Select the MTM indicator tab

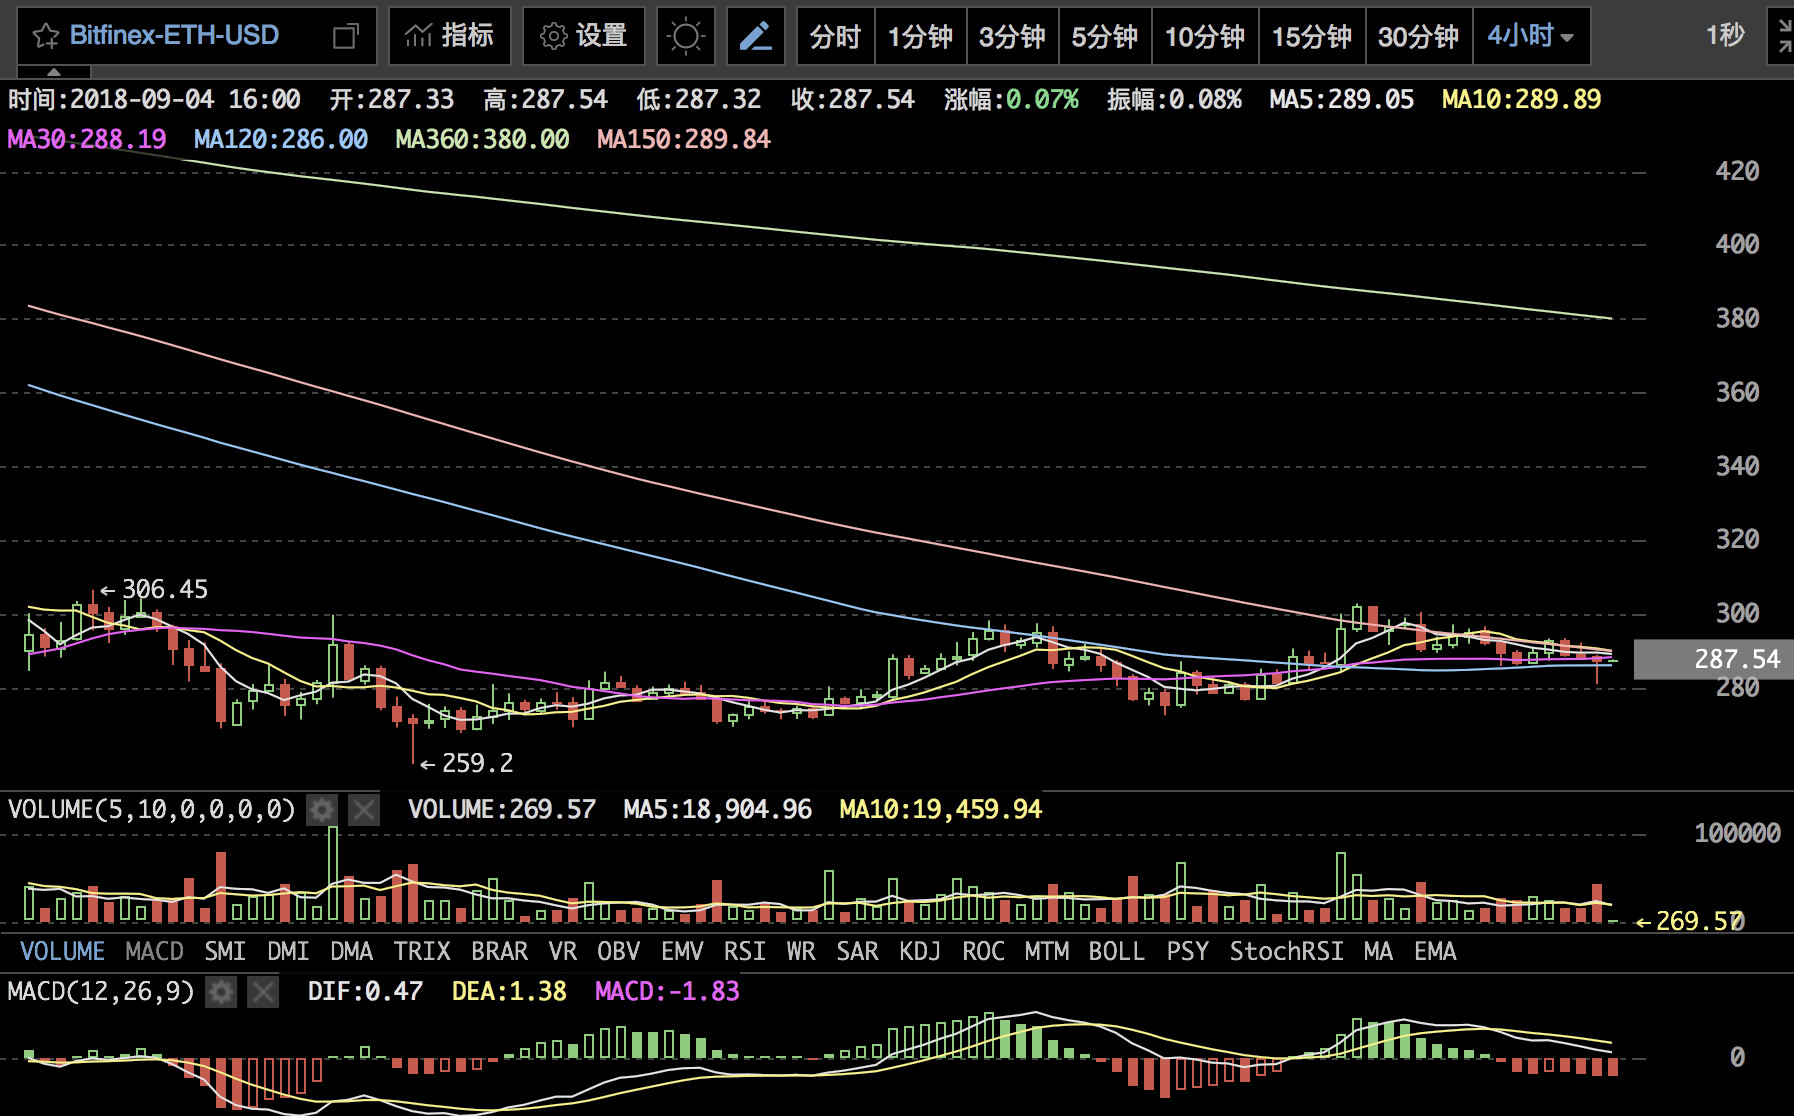[x=1047, y=951]
